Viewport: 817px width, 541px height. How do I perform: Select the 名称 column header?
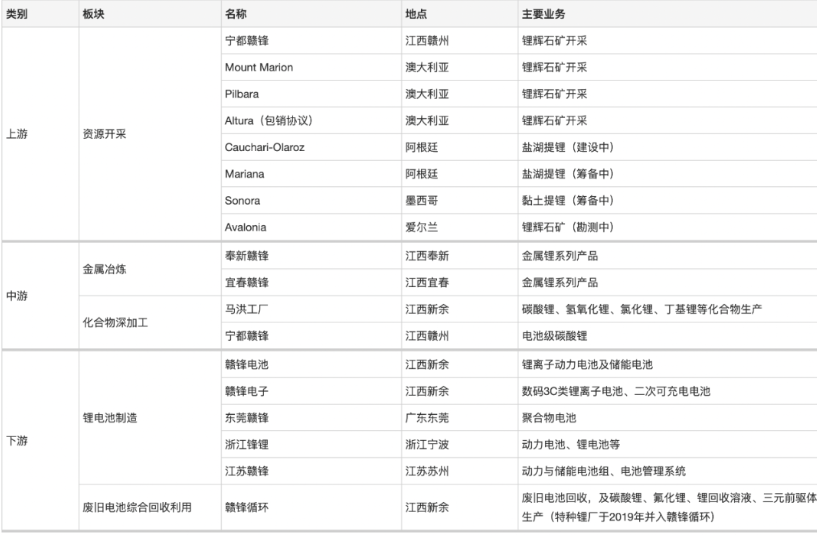point(238,14)
